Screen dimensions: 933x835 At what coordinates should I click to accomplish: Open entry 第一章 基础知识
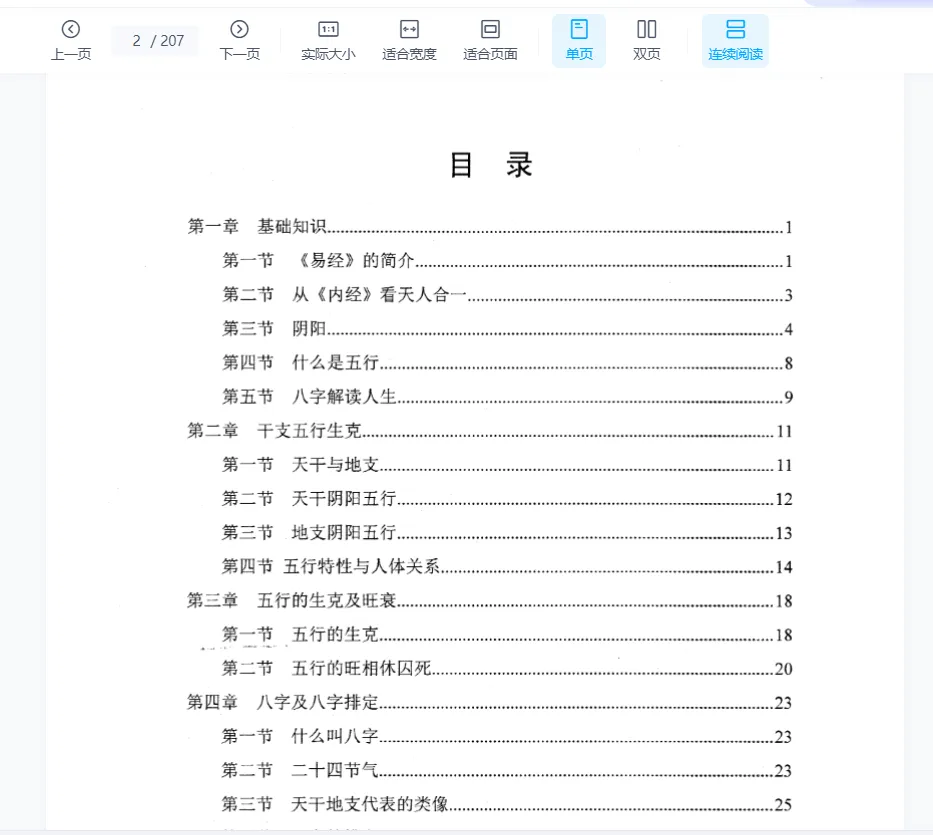490,227
